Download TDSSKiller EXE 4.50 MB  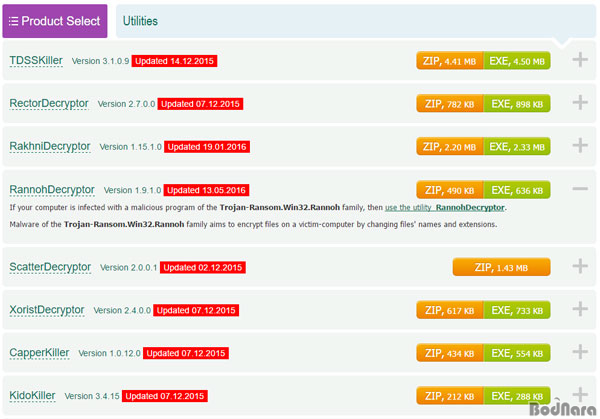[x=517, y=61]
